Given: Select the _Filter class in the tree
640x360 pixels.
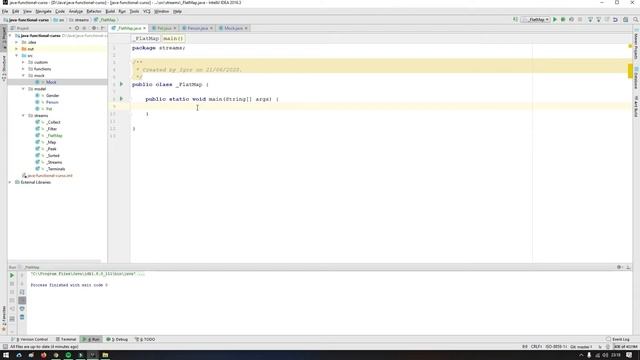Looking at the screenshot, I should [x=51, y=129].
